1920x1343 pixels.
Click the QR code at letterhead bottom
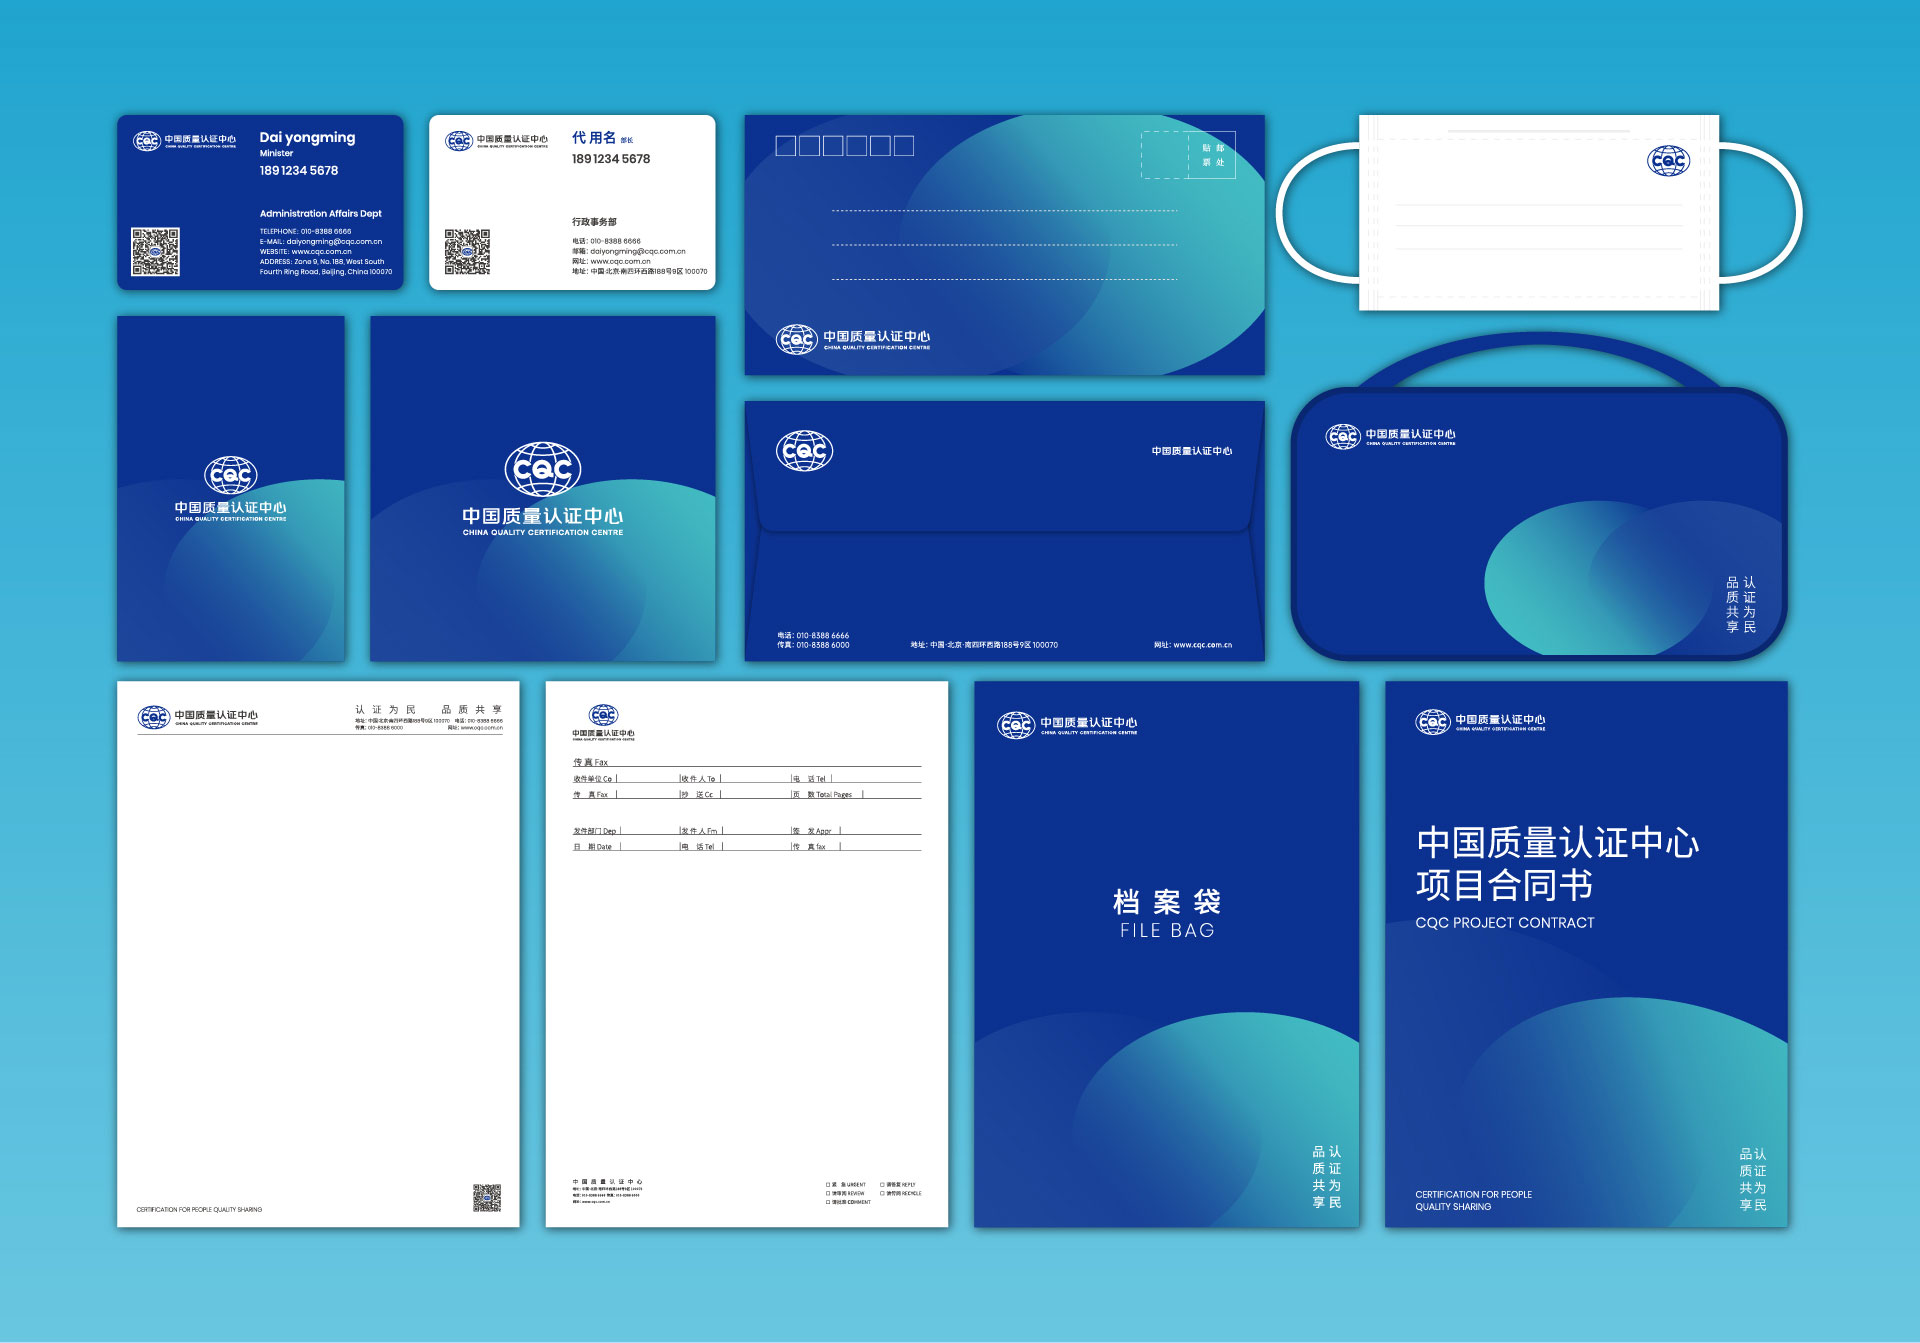coord(487,1197)
